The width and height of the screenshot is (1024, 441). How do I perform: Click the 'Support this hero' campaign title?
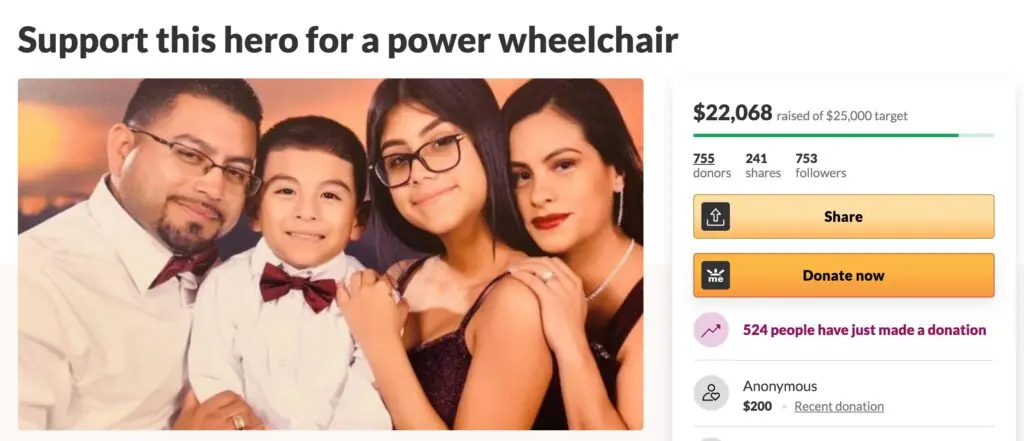coord(347,41)
